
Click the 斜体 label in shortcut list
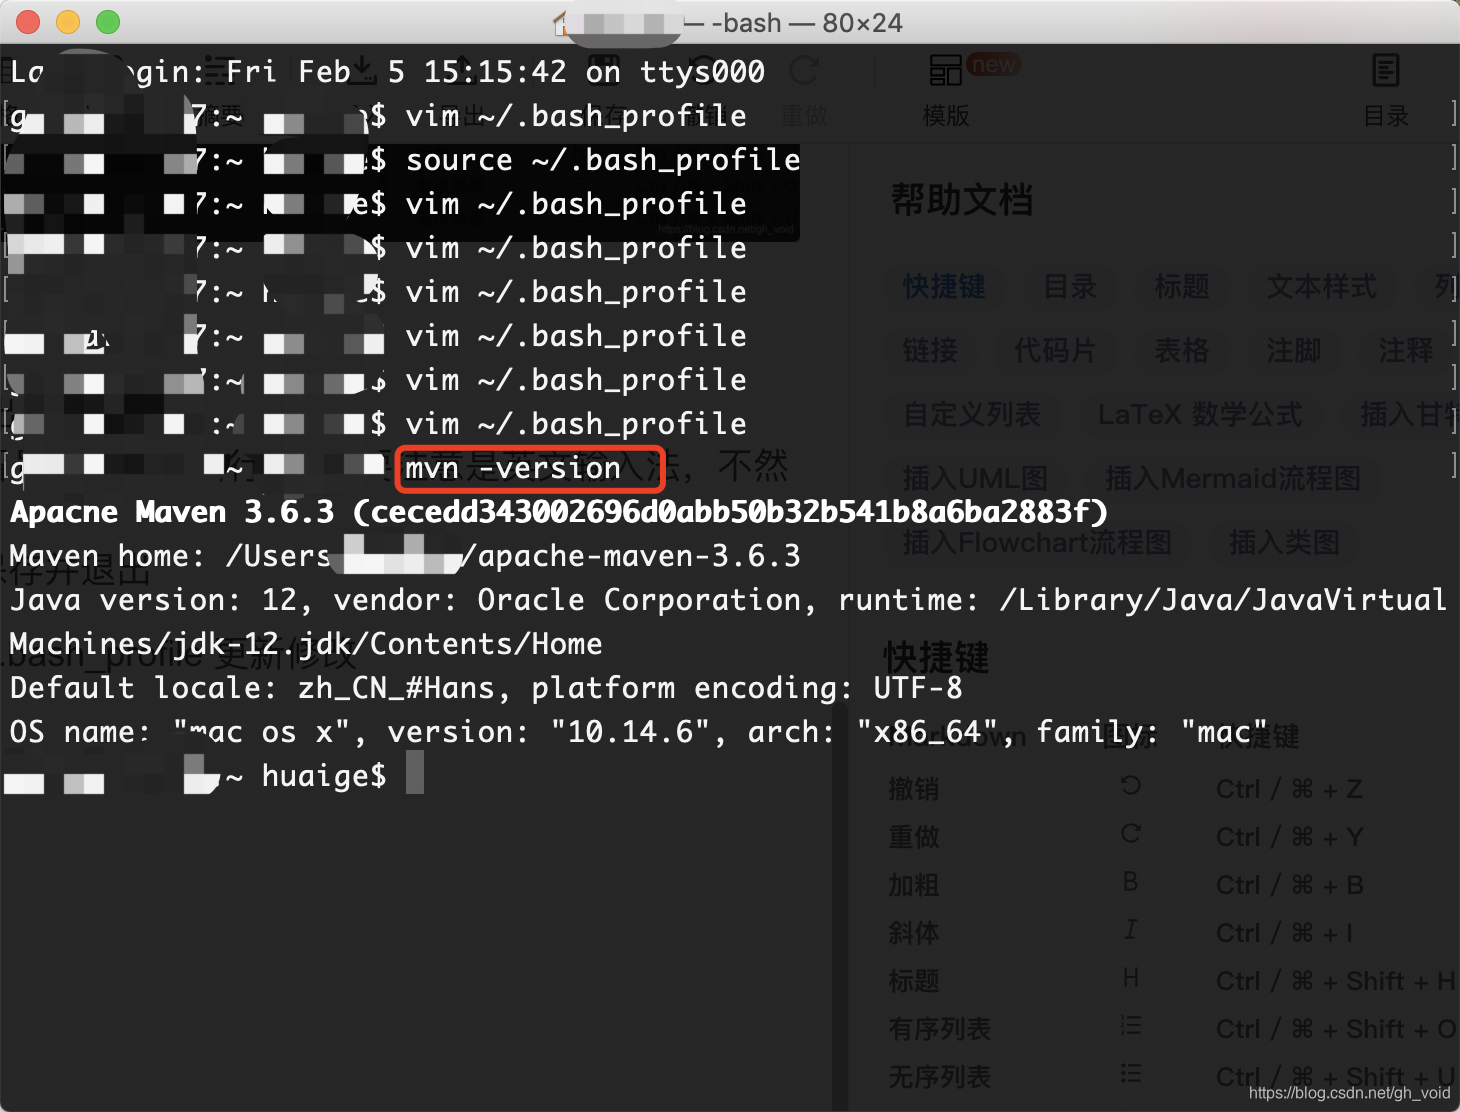pyautogui.click(x=914, y=933)
